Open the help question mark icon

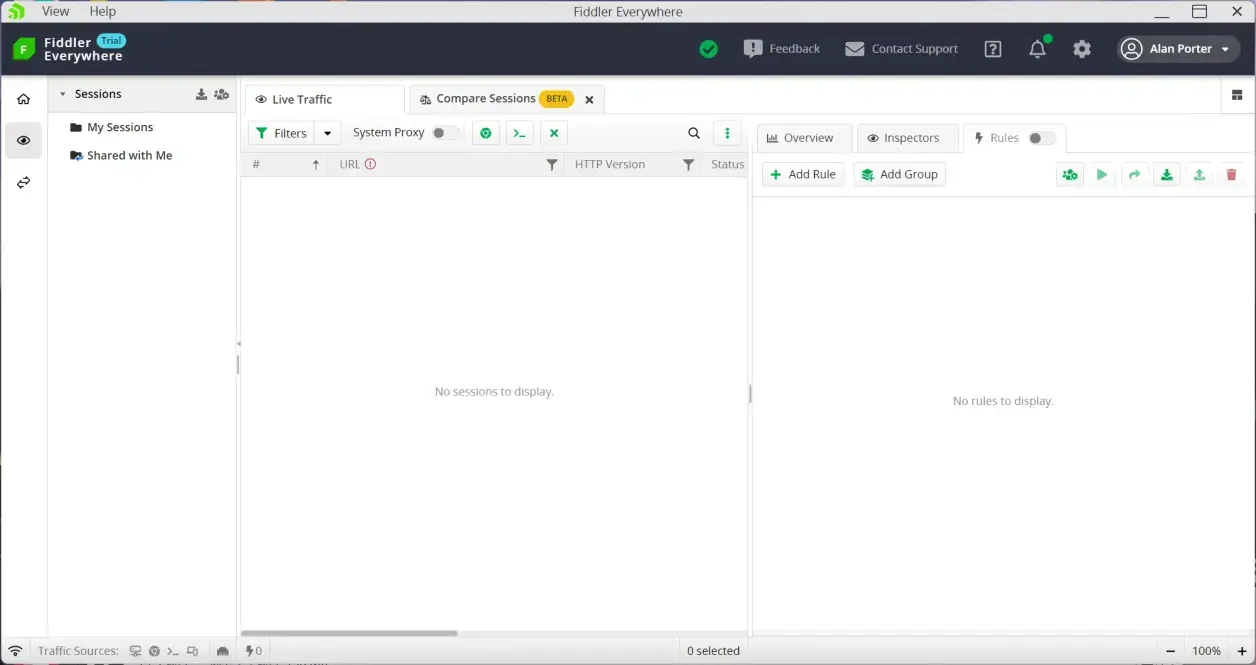(x=993, y=49)
